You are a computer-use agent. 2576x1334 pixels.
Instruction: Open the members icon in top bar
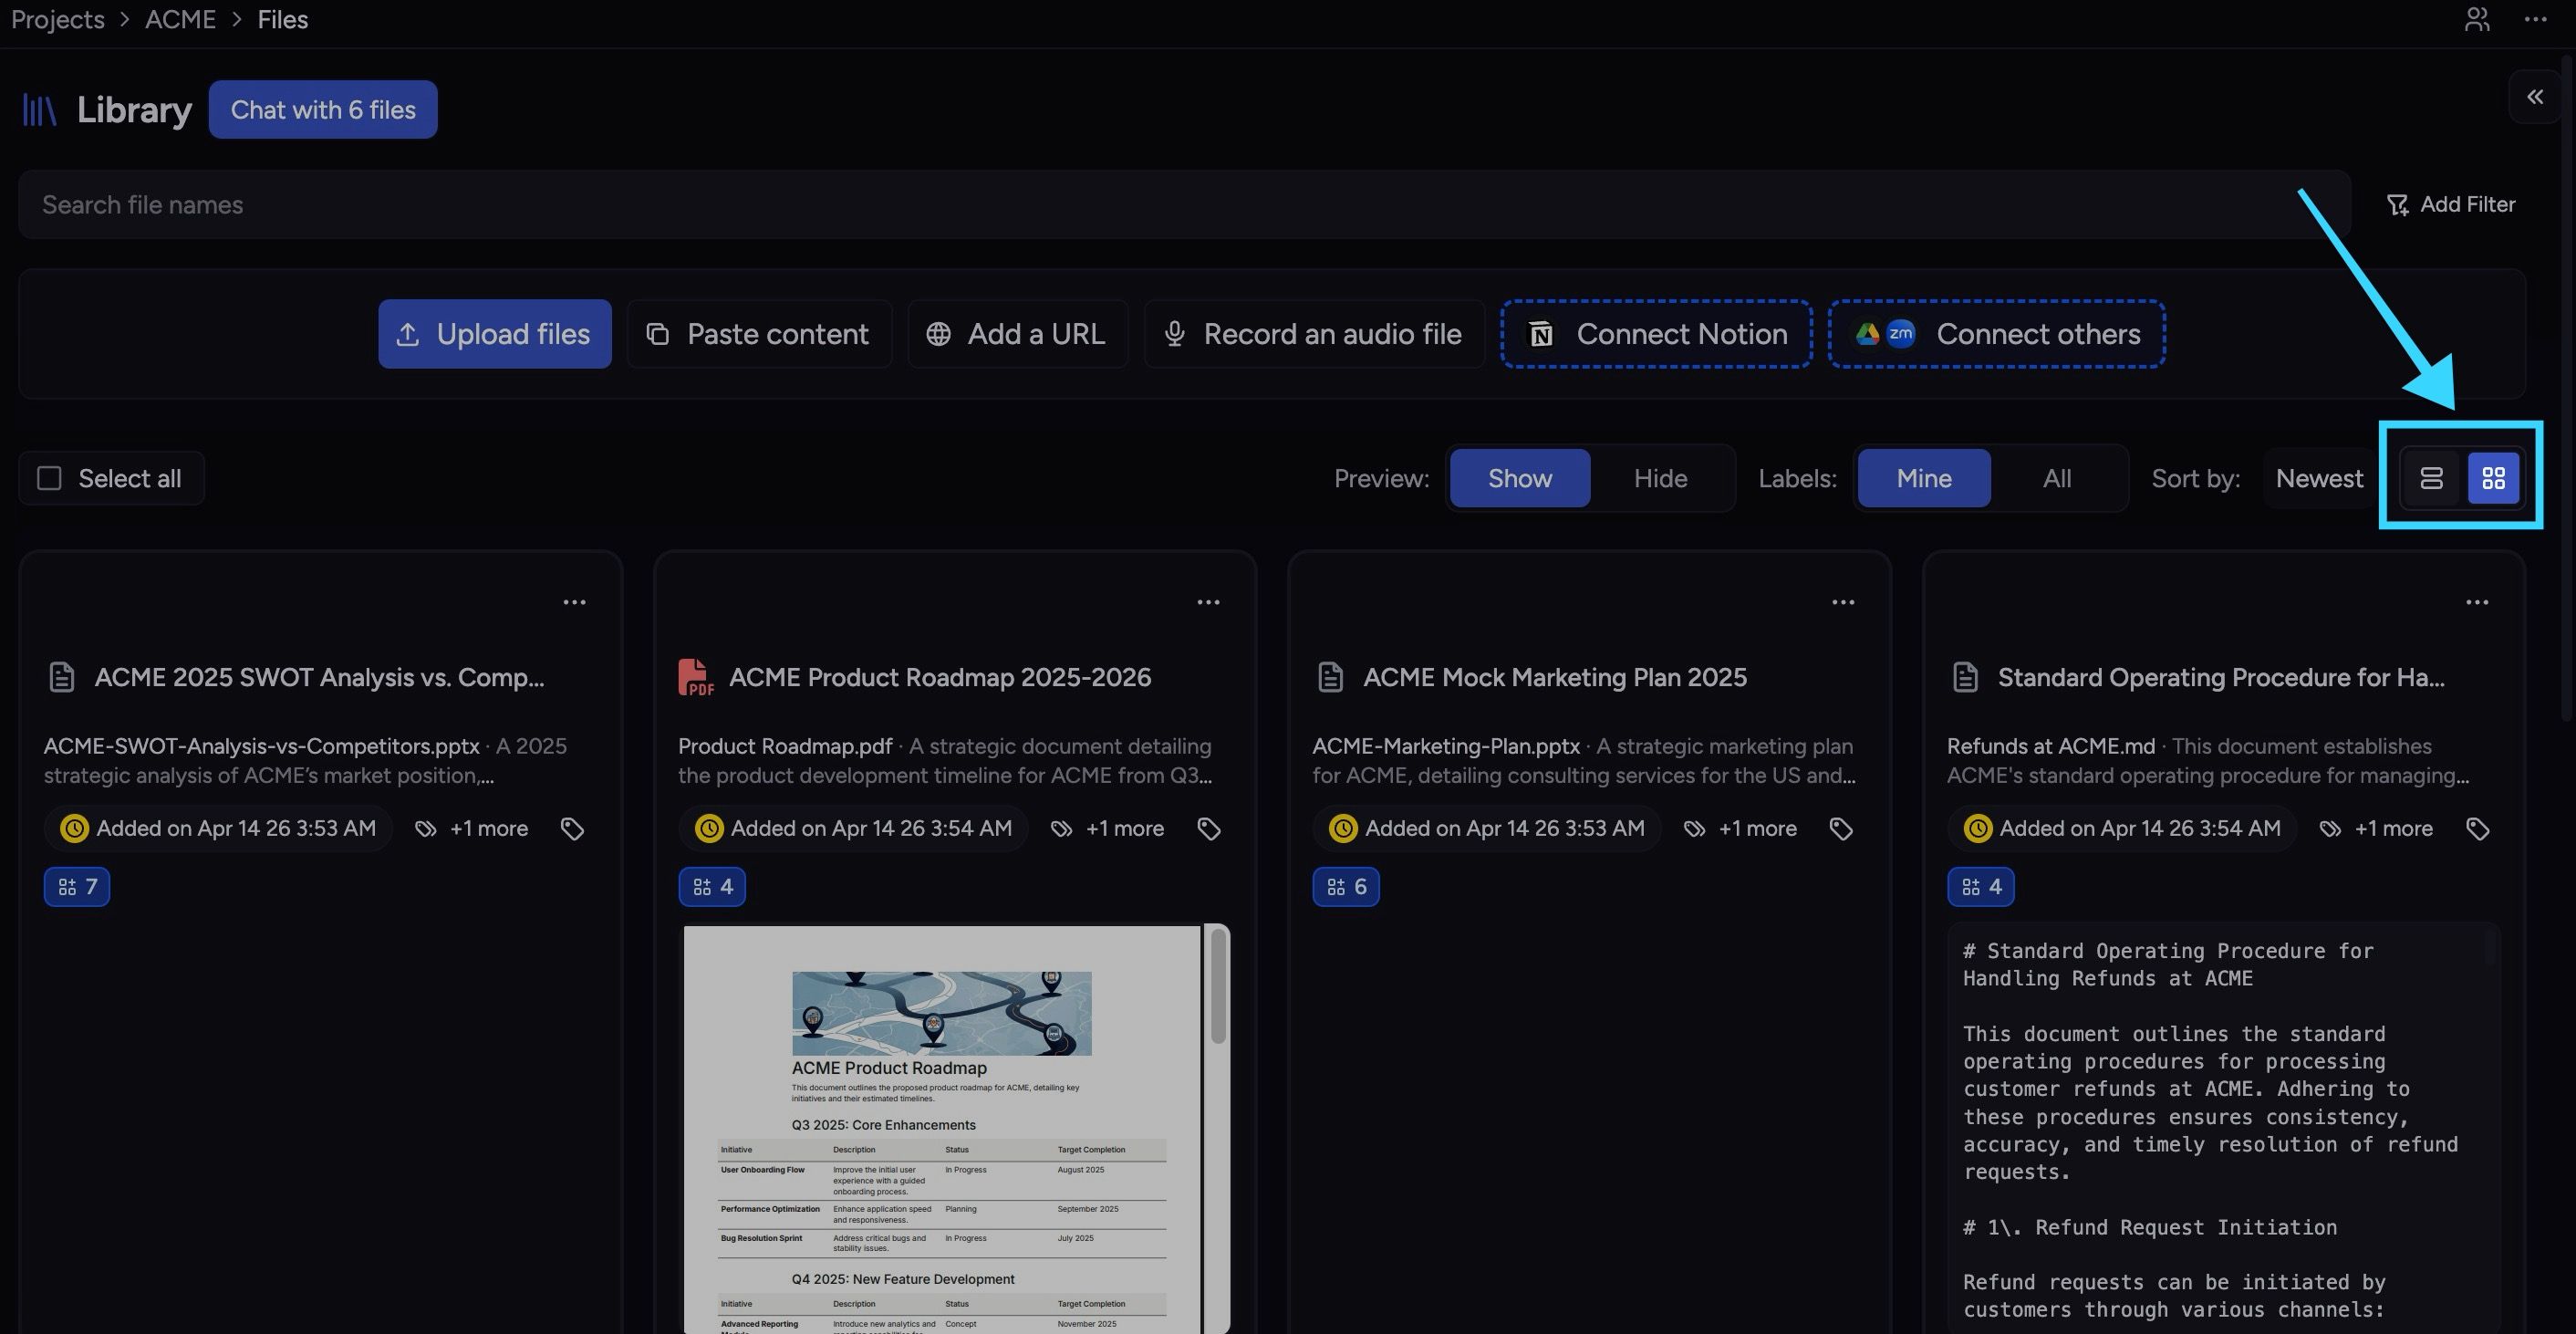[2476, 19]
